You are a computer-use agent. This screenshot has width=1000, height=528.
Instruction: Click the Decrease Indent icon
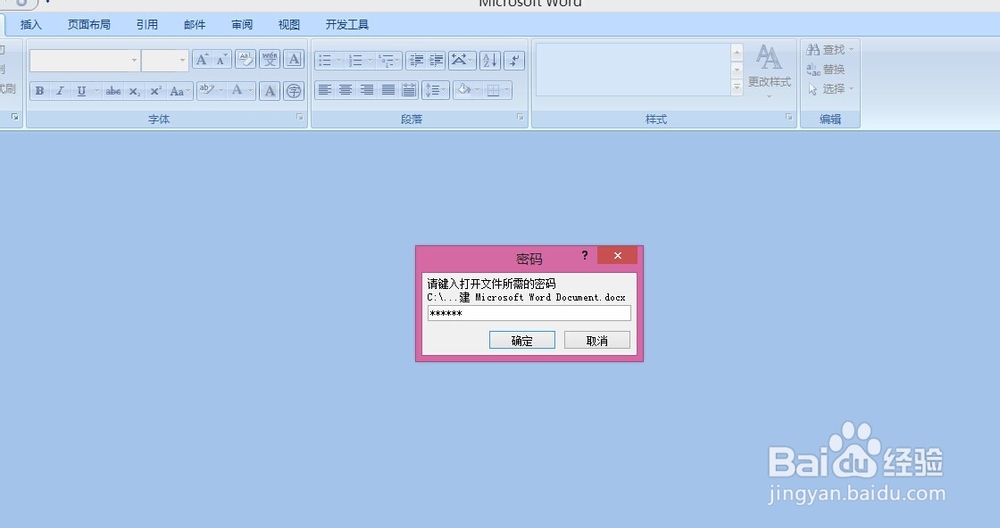[416, 61]
